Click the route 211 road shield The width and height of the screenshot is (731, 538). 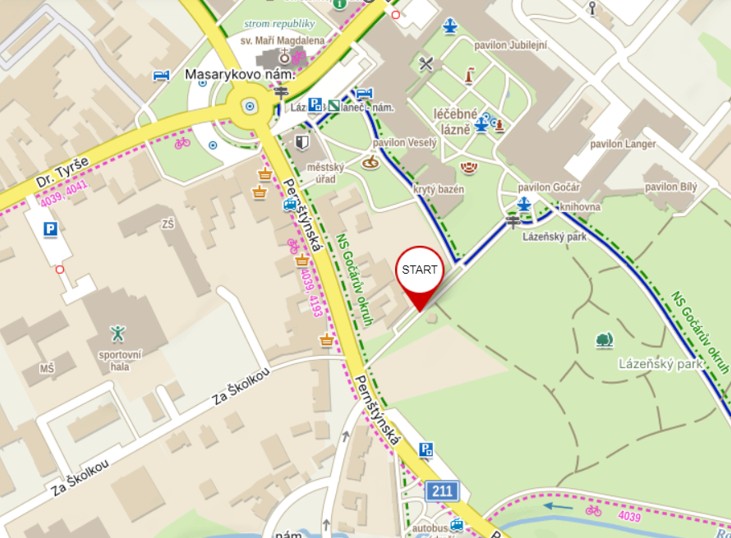tap(441, 491)
